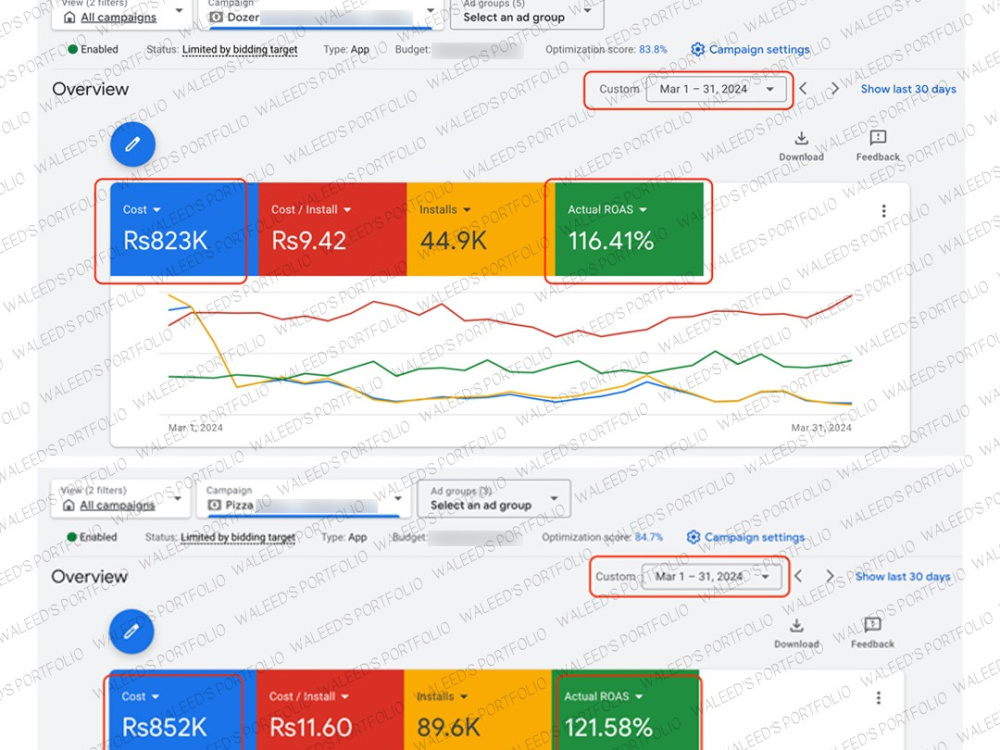Open the three-dot menu on the Dozer scorecard
Image resolution: width=1000 pixels, height=750 pixels.
pos(883,211)
